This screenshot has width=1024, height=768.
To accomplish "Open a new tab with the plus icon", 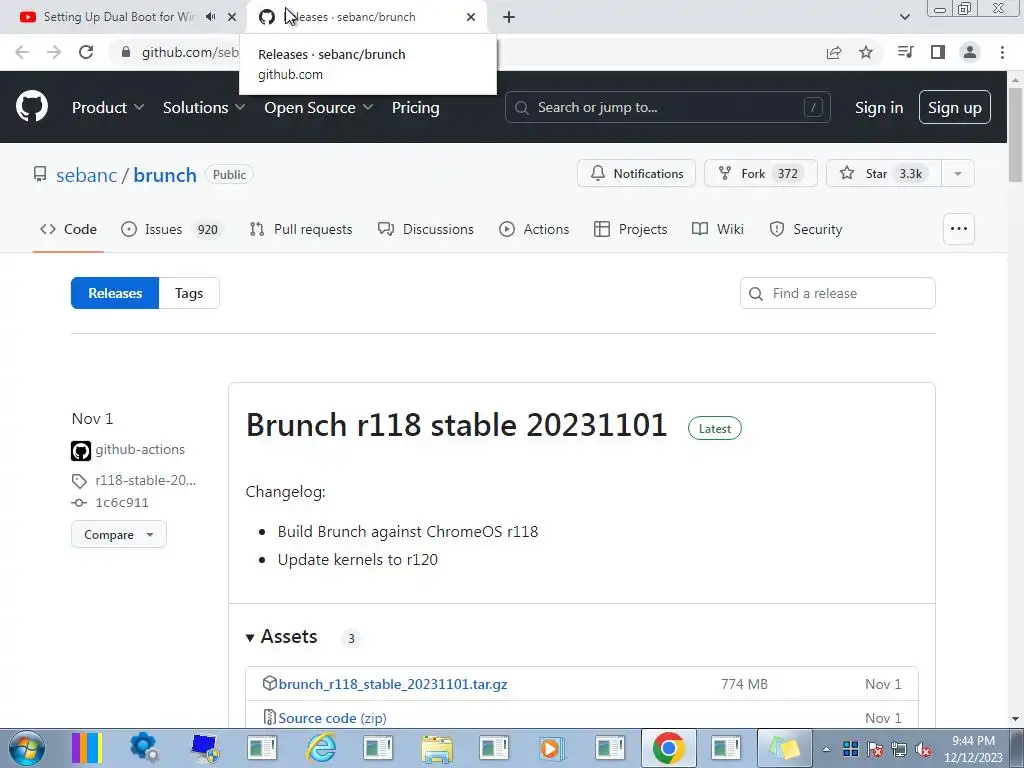I will (509, 17).
